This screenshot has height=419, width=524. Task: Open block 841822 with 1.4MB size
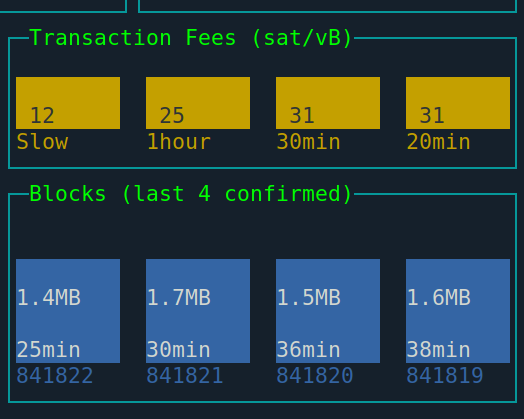[68, 311]
